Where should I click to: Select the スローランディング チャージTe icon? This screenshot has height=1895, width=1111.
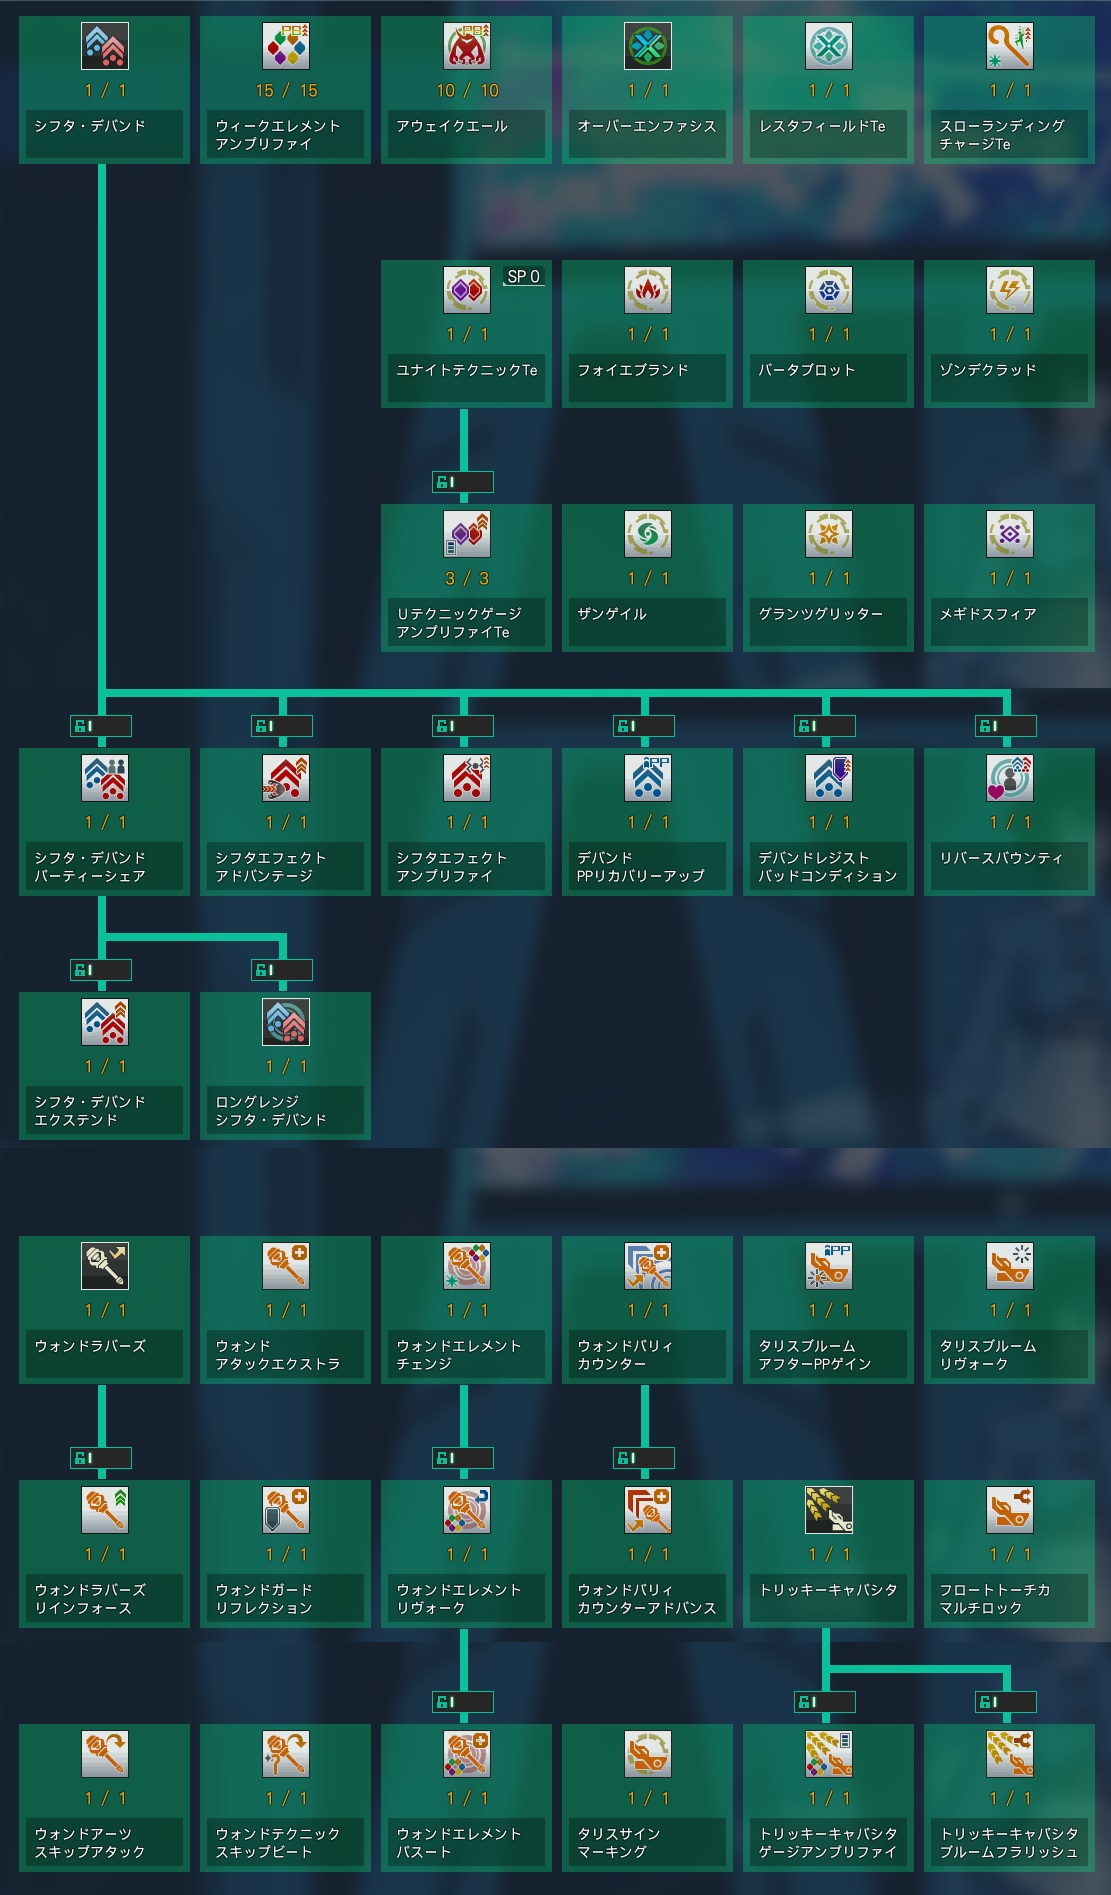point(1010,46)
